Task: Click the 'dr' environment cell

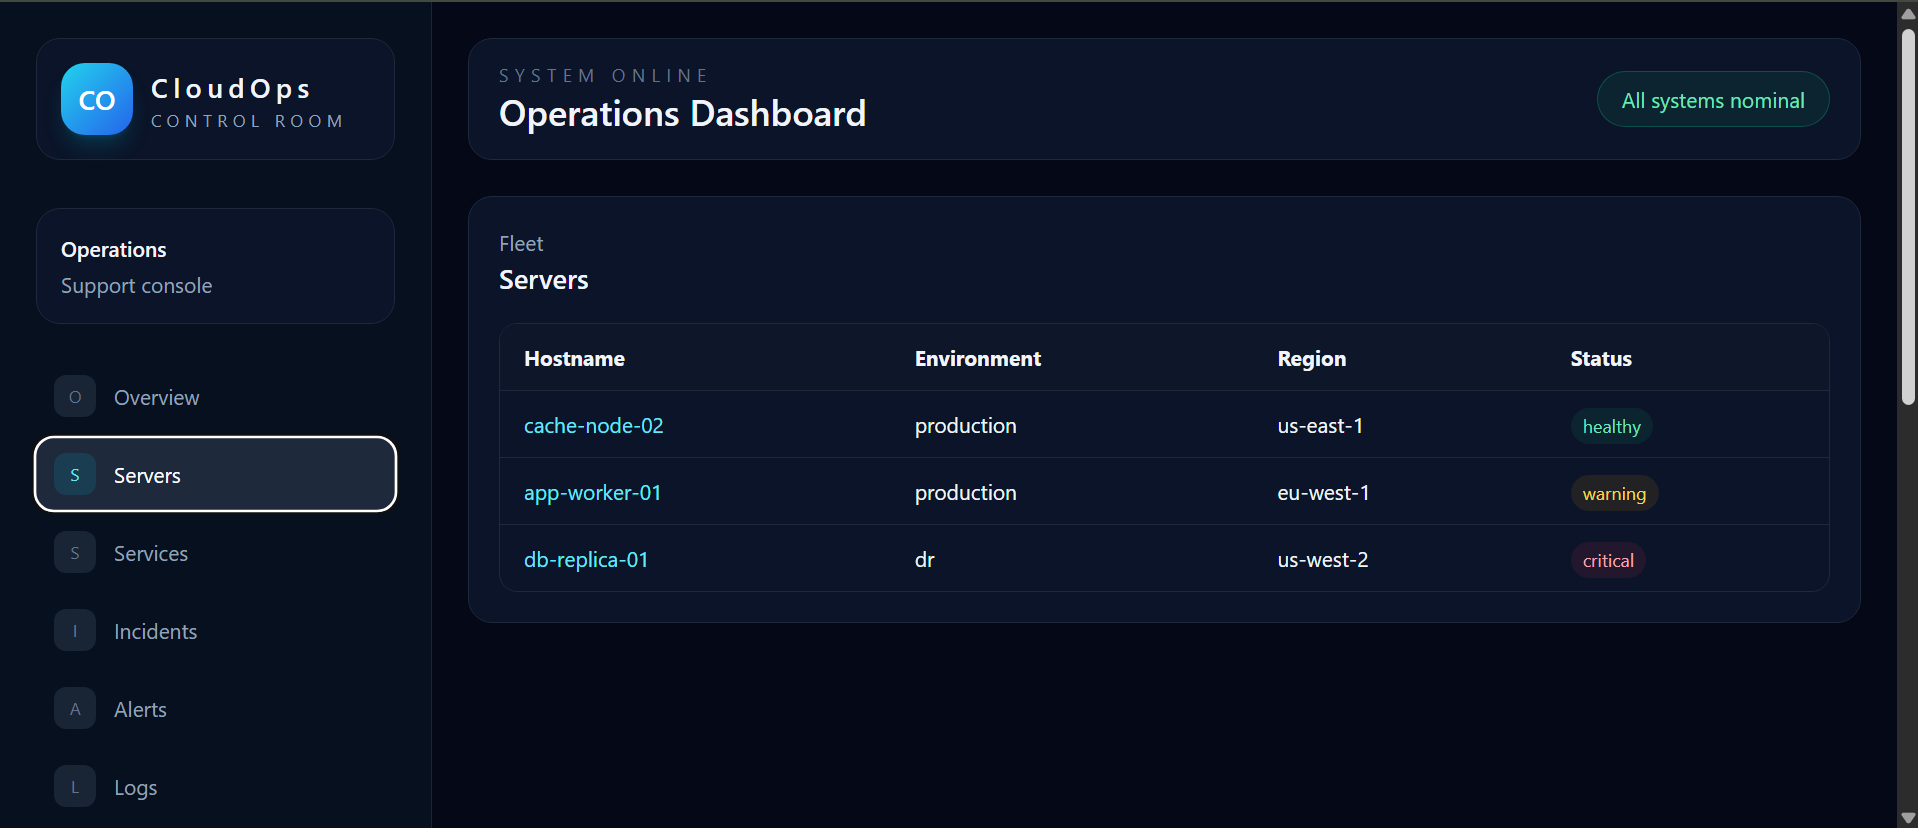Action: (x=924, y=559)
